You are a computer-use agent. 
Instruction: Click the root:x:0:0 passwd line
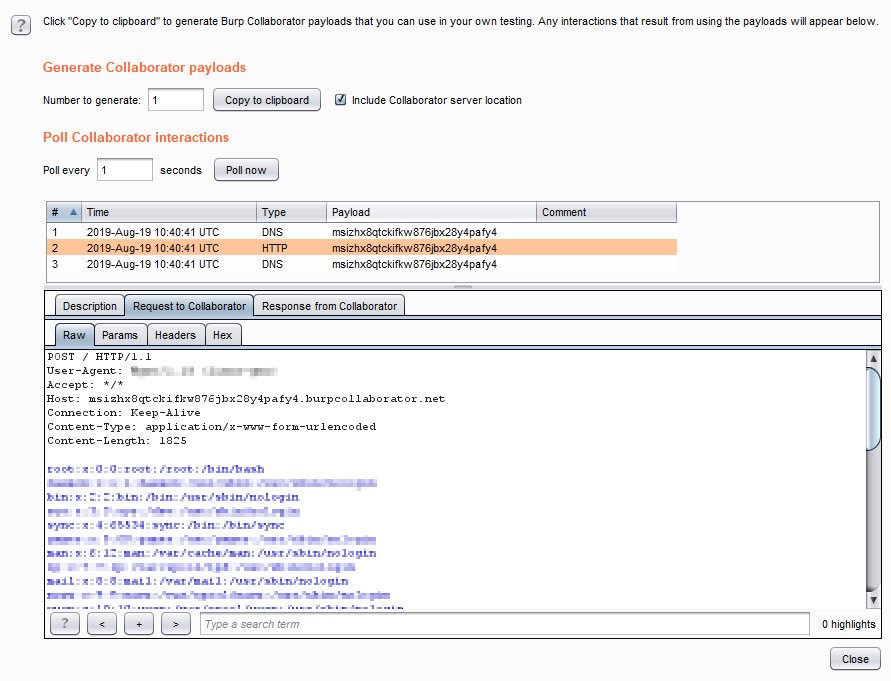(x=156, y=469)
